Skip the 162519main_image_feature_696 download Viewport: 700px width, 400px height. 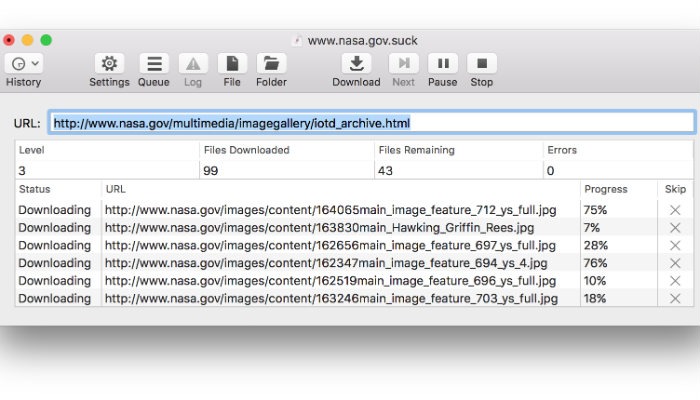[x=675, y=281]
